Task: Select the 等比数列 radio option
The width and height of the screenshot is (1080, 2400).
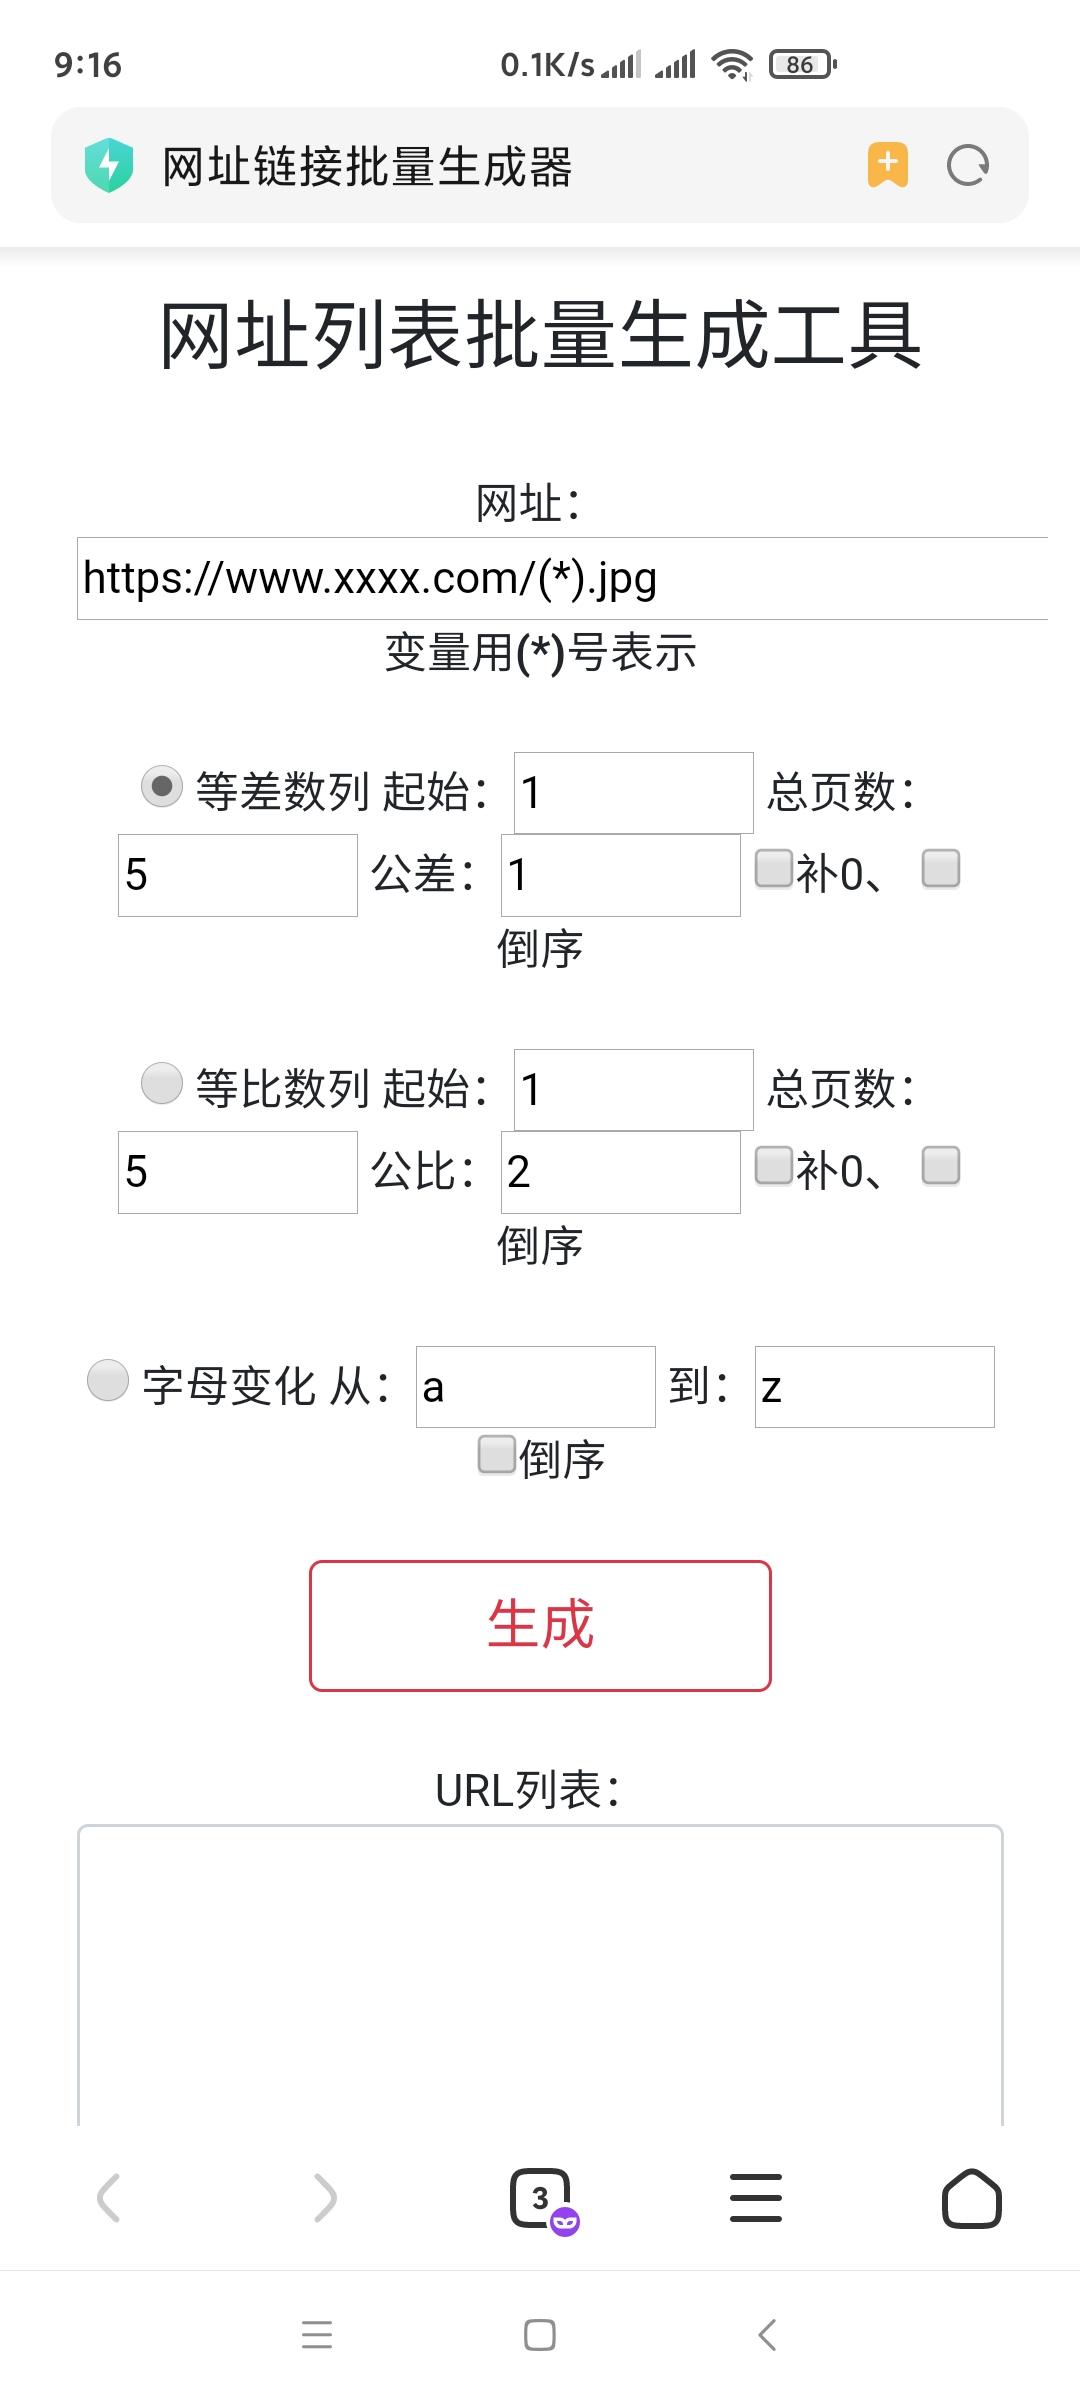Action: pyautogui.click(x=162, y=1083)
